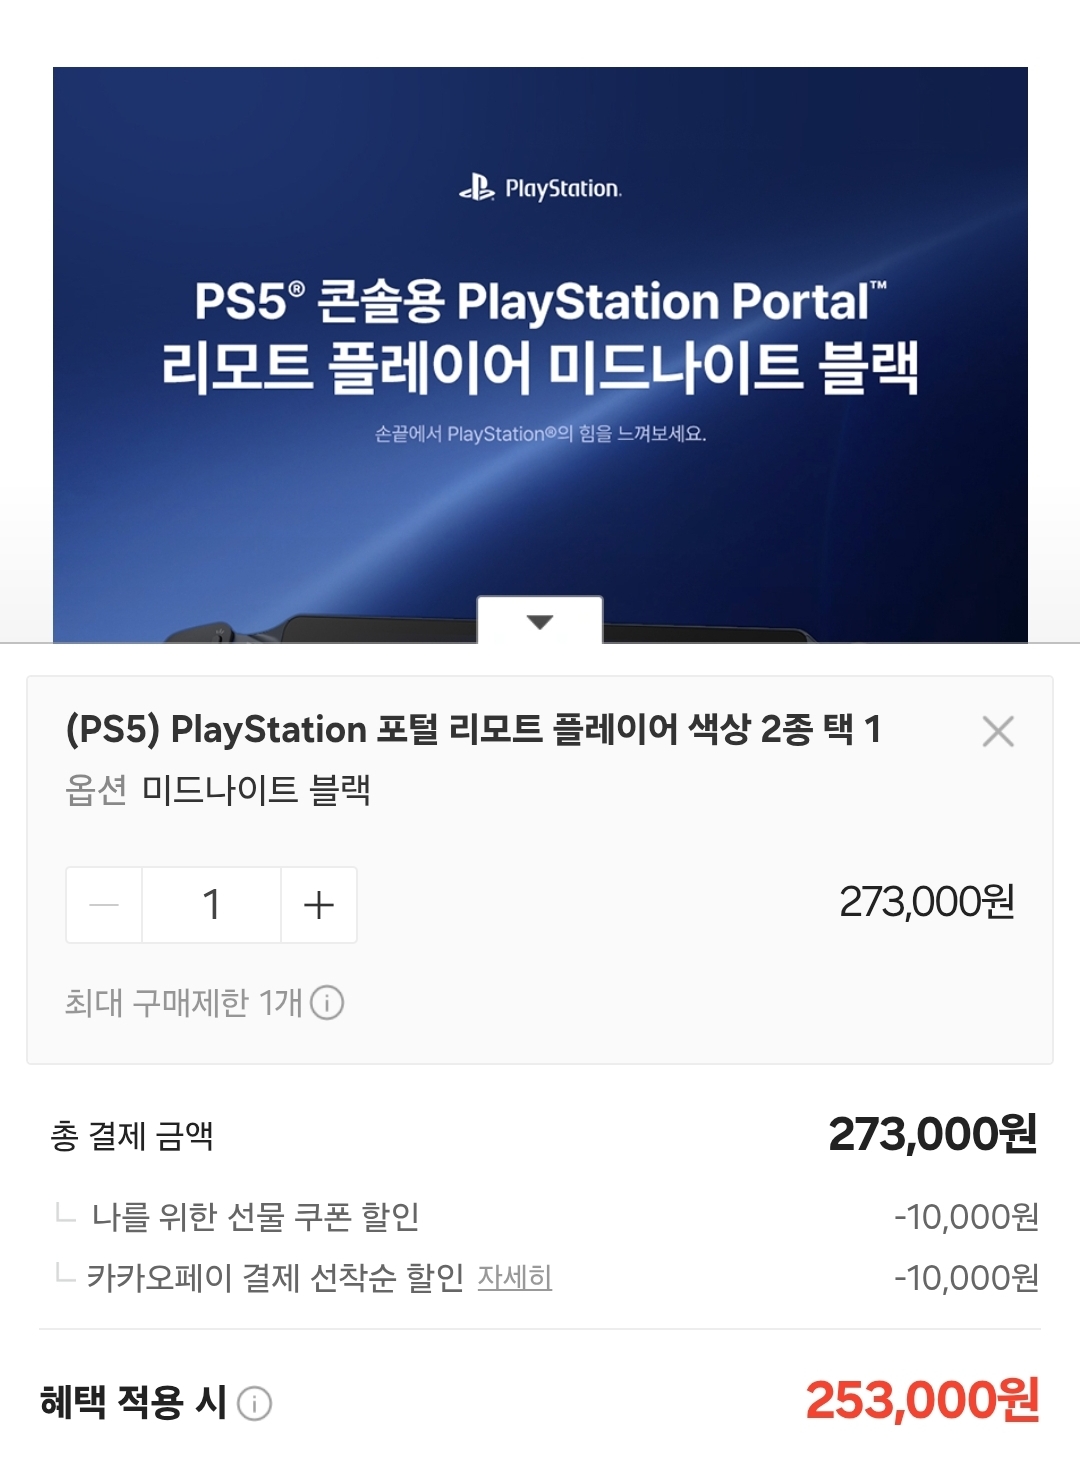This screenshot has height=1468, width=1080.
Task: Click the PlayStation logo in the banner
Action: (540, 188)
